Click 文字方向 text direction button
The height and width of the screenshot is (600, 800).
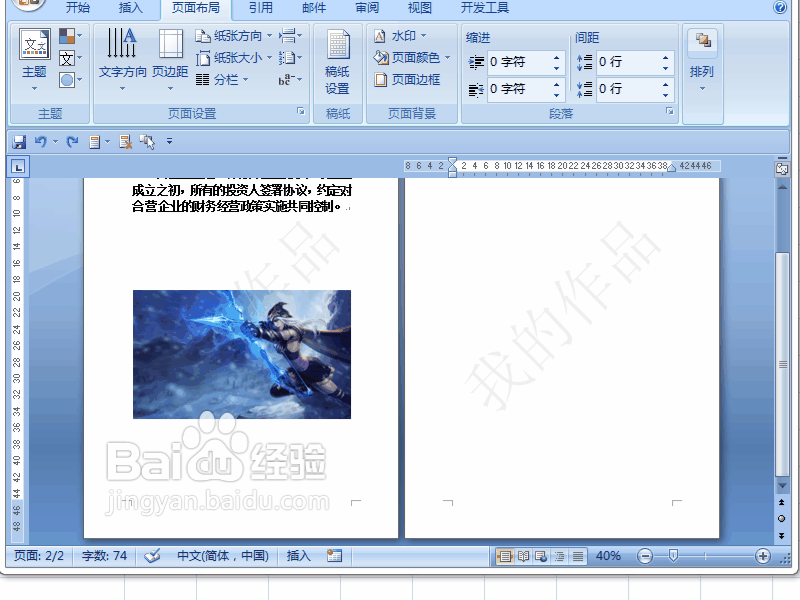tap(122, 60)
